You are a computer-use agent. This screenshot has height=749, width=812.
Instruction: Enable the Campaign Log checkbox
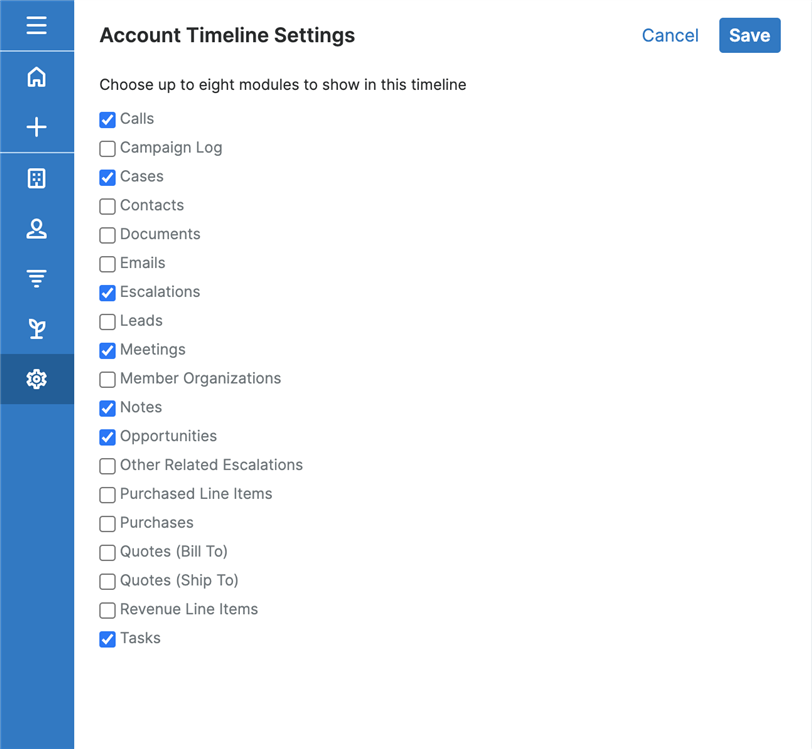pyautogui.click(x=108, y=149)
